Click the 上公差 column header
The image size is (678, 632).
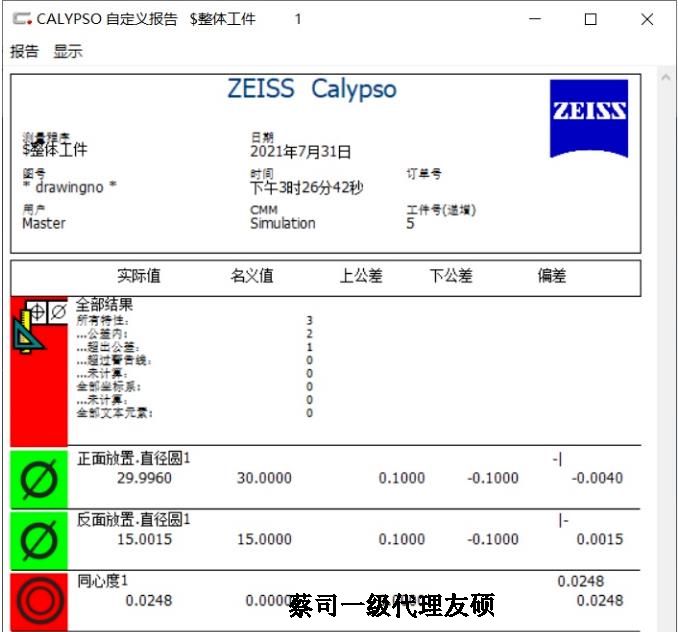point(361,275)
